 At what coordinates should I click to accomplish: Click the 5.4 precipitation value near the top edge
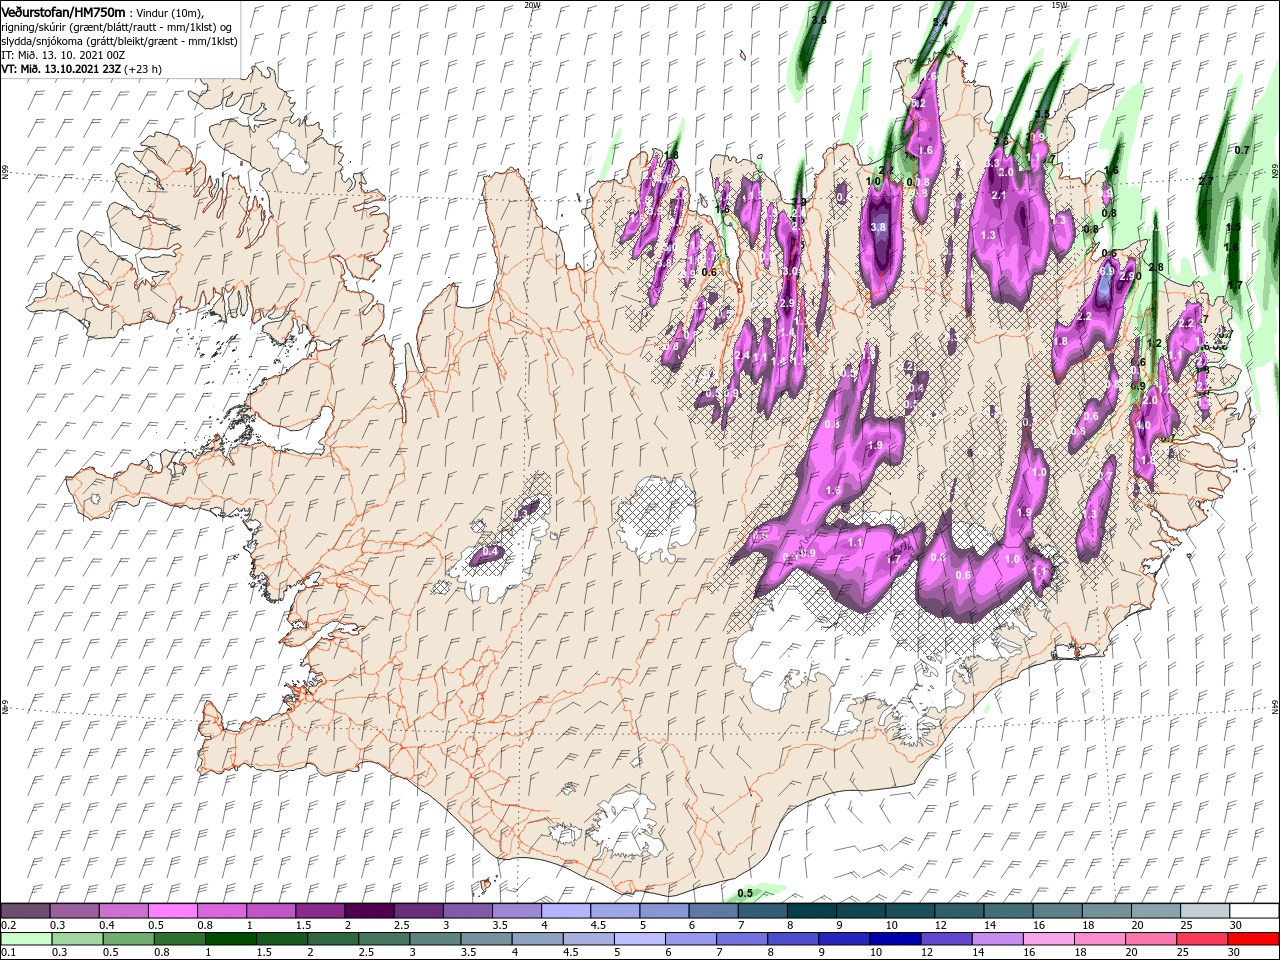pyautogui.click(x=940, y=21)
